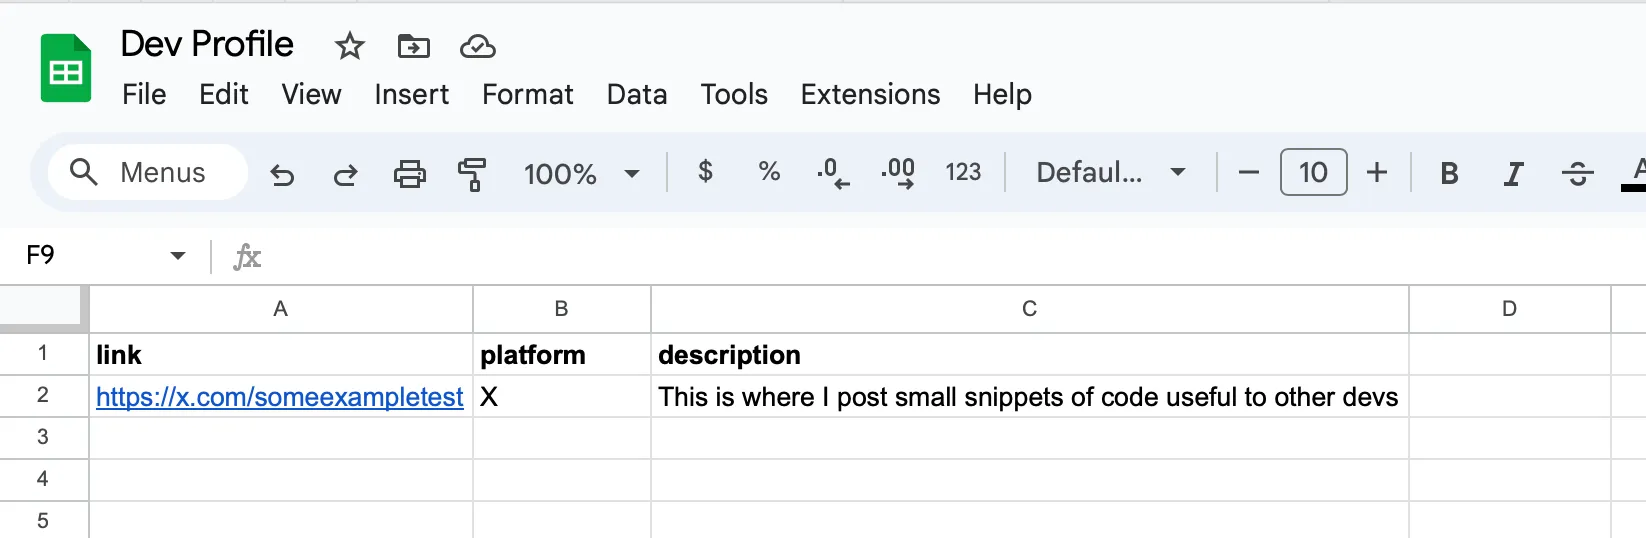Click the redo arrow icon
Image resolution: width=1646 pixels, height=538 pixels.
point(346,175)
